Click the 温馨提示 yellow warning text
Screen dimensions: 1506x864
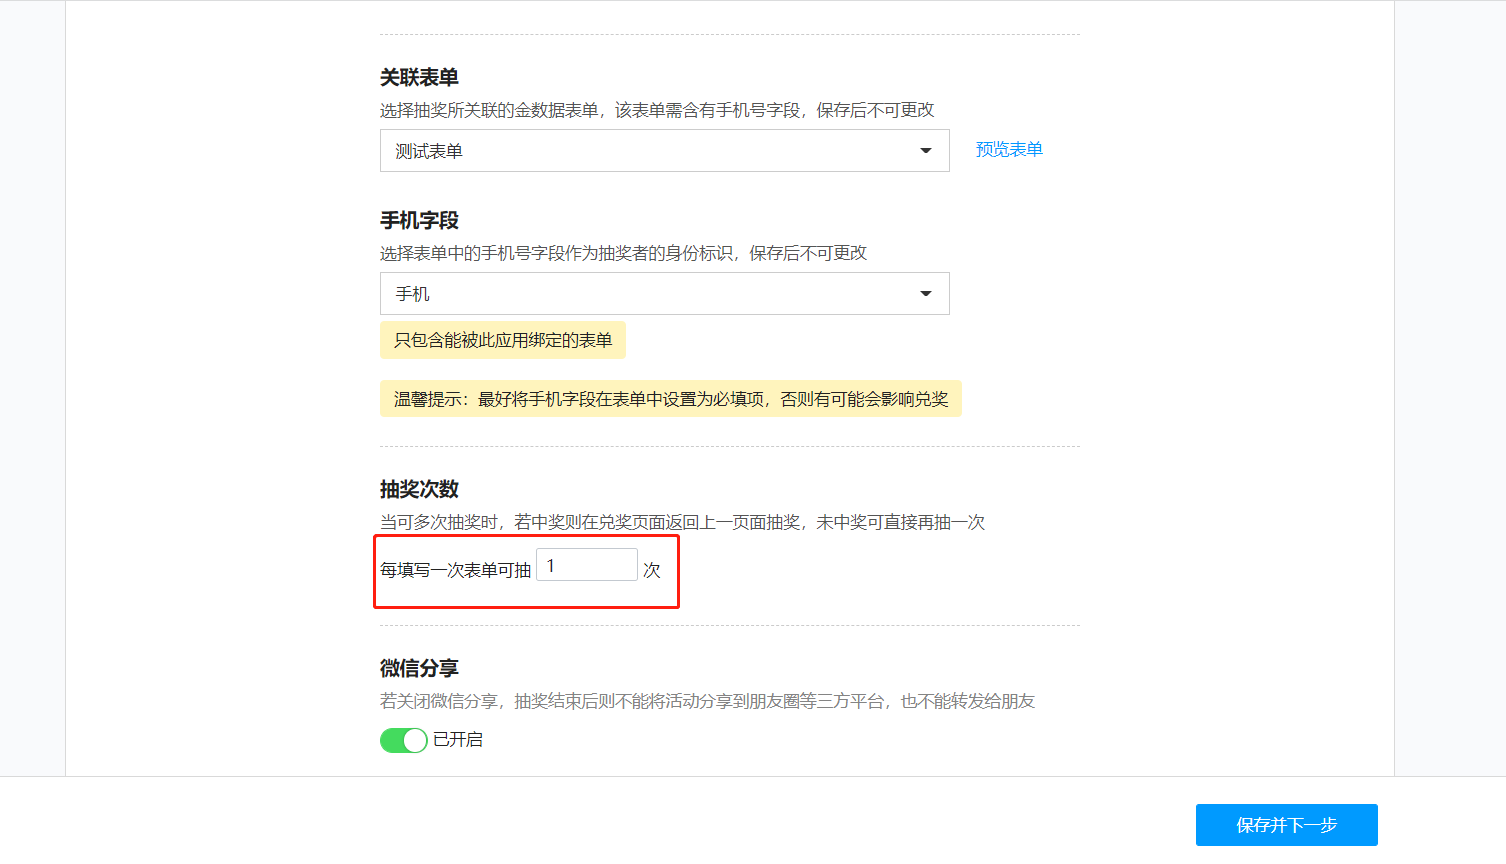[671, 399]
